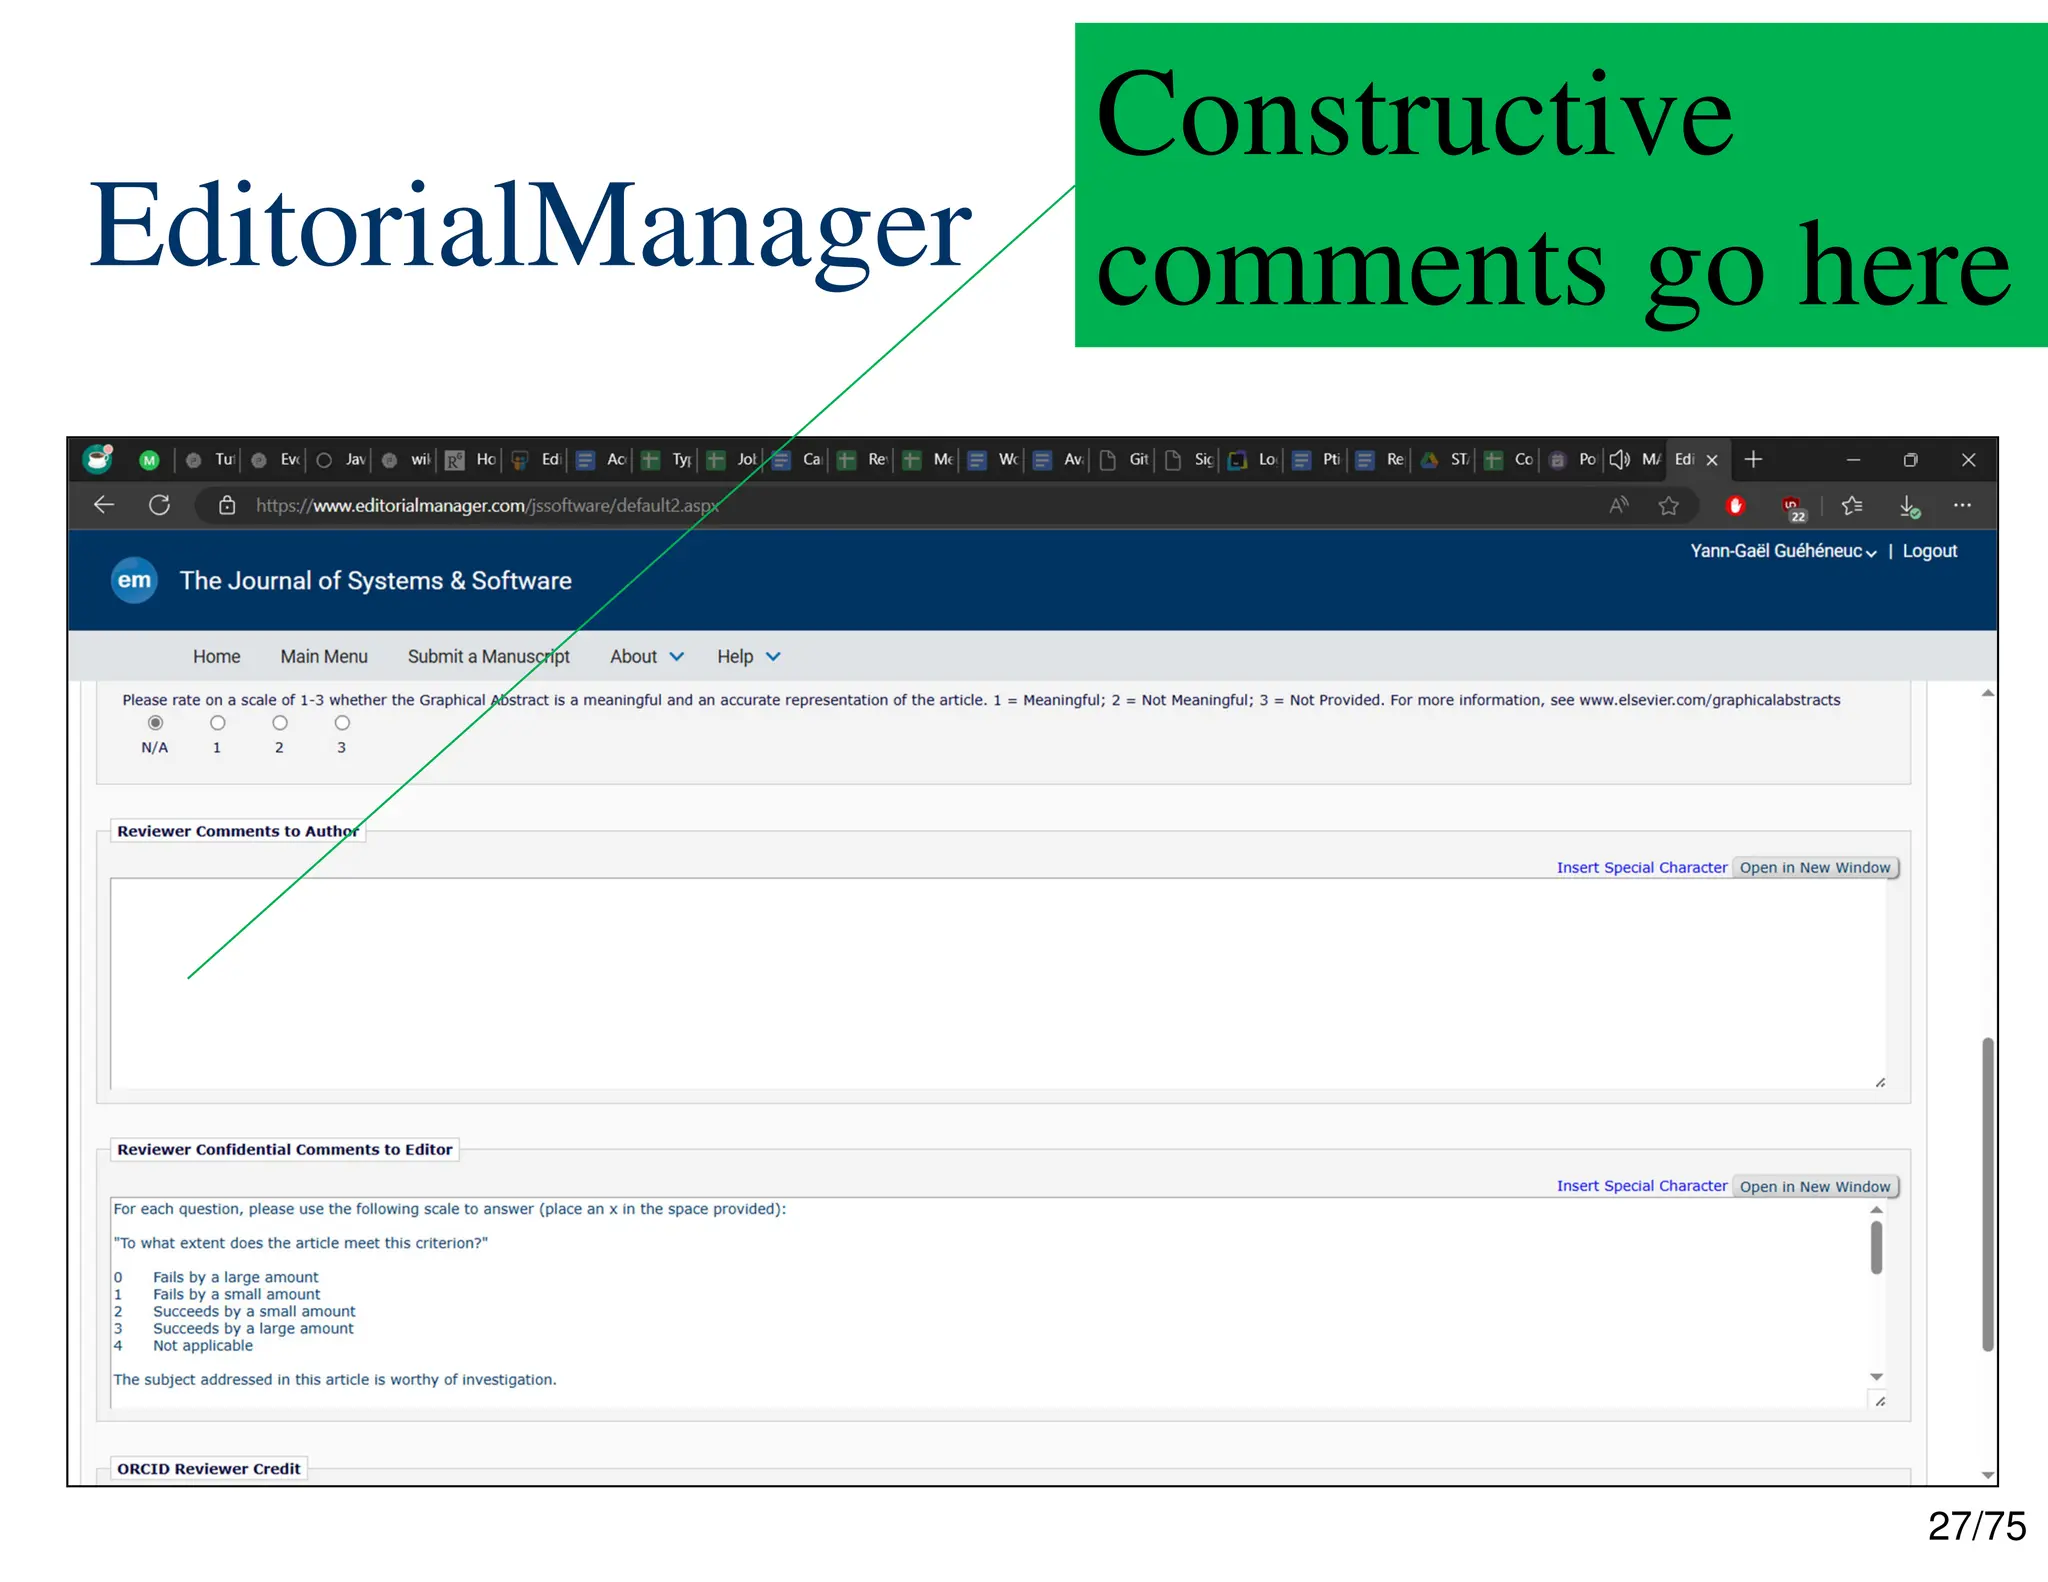The height and width of the screenshot is (1582, 2048).
Task: Click editor comments scrollbar thumb
Action: (x=1876, y=1247)
